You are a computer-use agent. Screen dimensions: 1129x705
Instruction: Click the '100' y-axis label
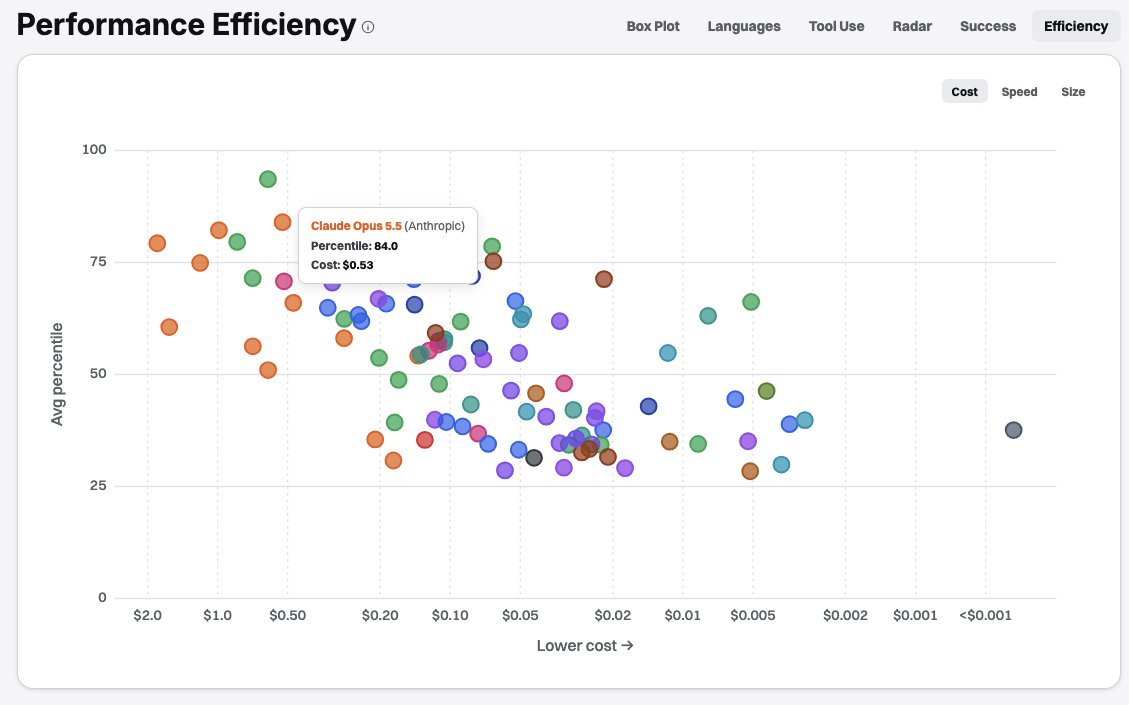click(x=94, y=150)
